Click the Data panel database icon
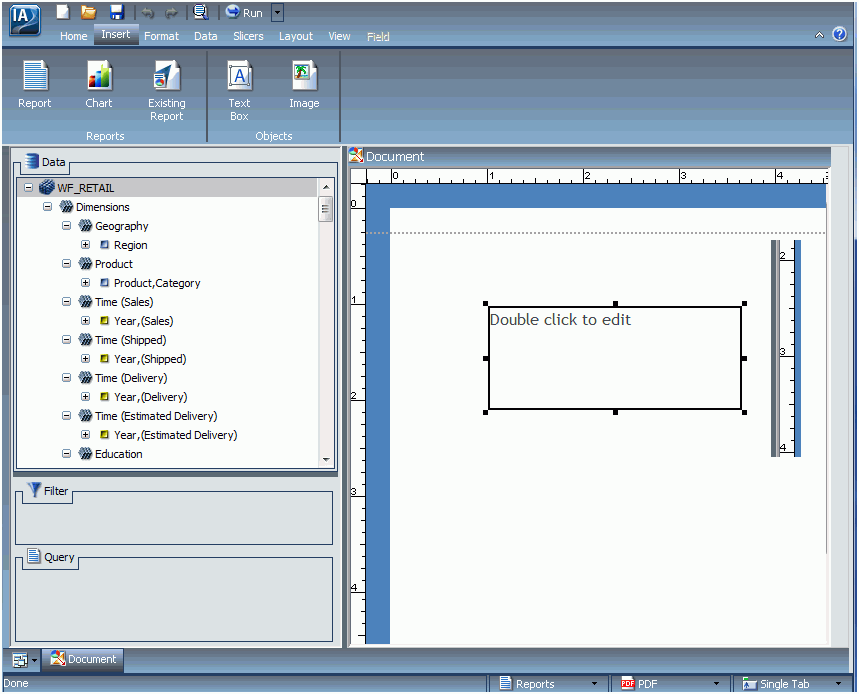The width and height of the screenshot is (859, 694). (x=32, y=161)
